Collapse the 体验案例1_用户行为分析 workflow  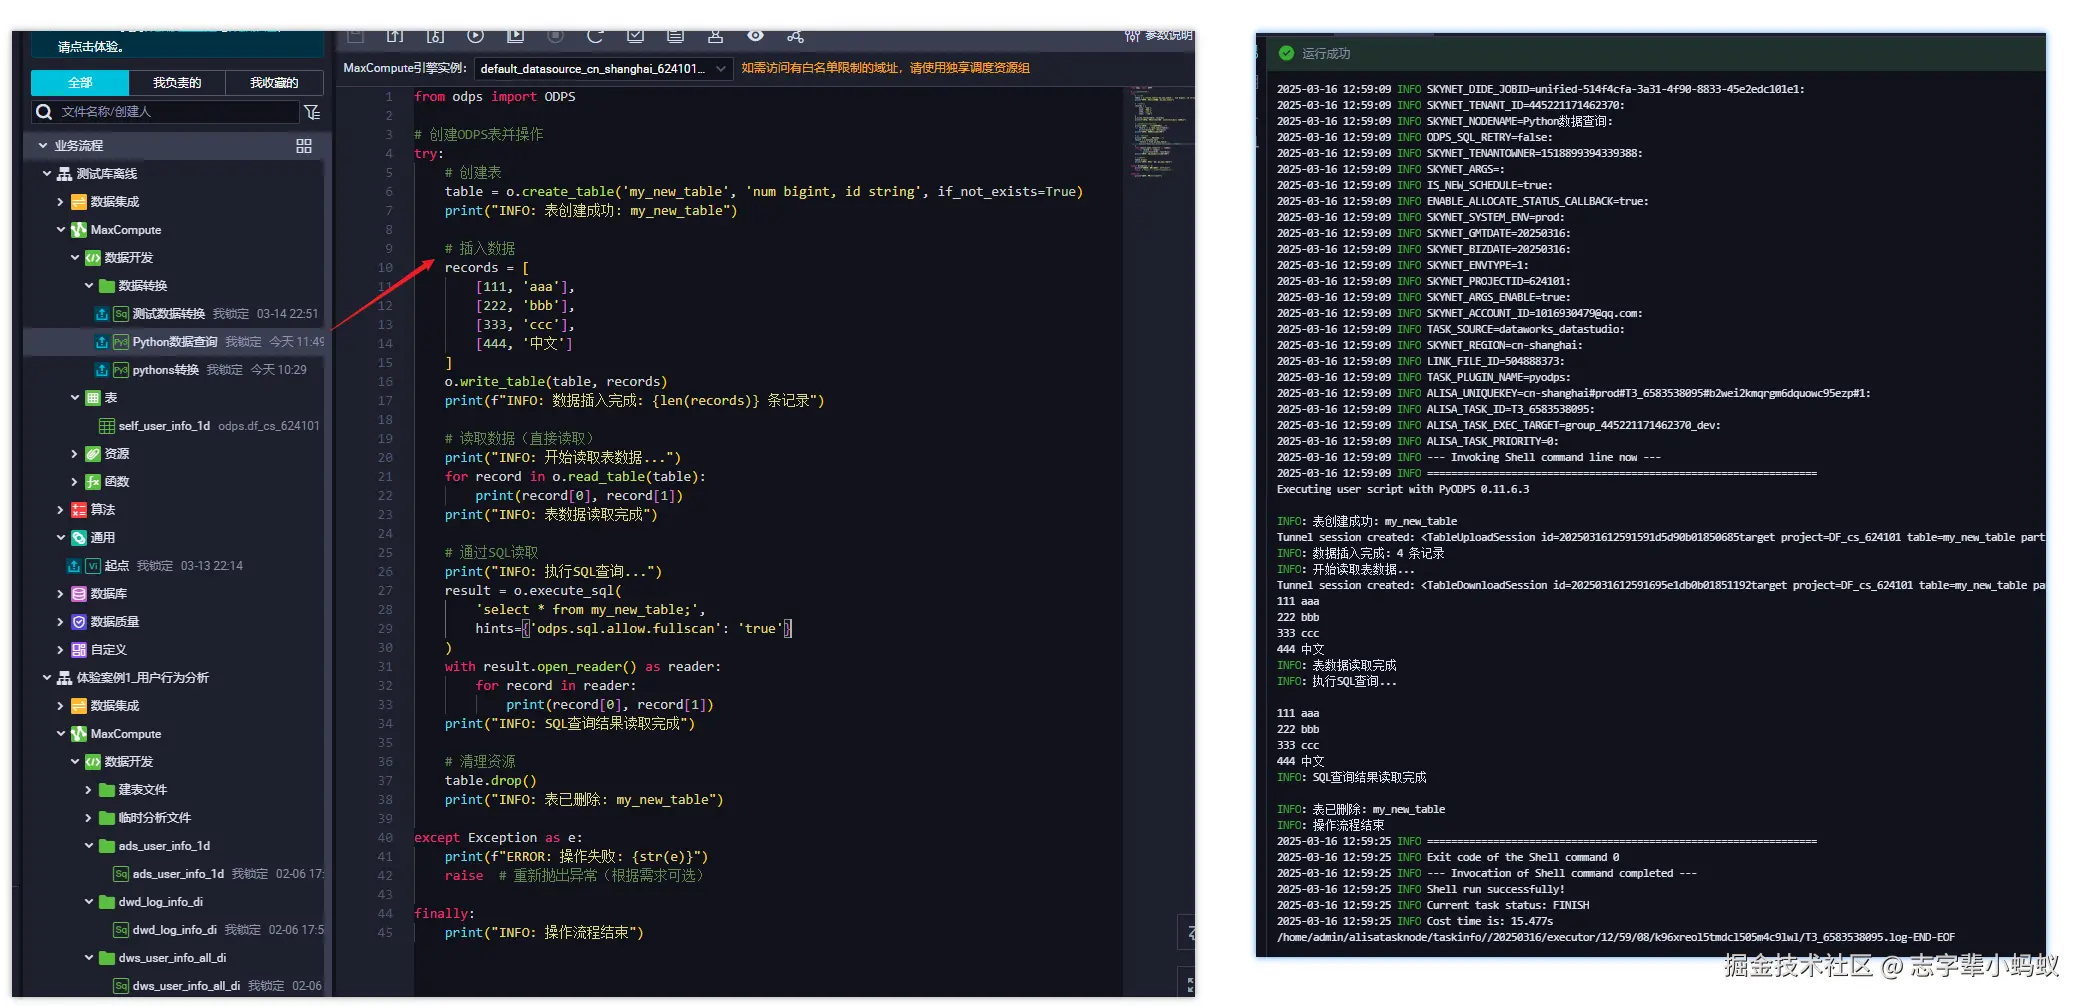[x=47, y=678]
